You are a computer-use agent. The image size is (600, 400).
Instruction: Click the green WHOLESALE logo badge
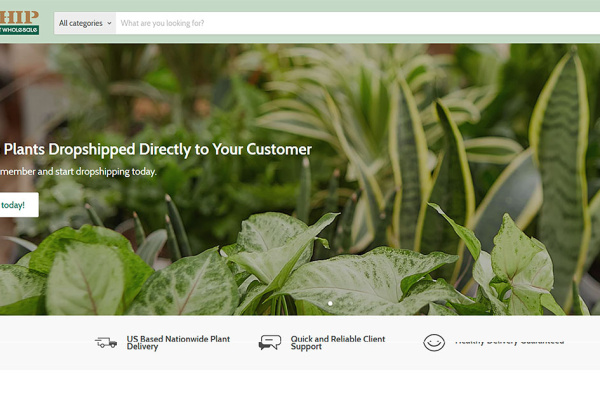[x=19, y=30]
